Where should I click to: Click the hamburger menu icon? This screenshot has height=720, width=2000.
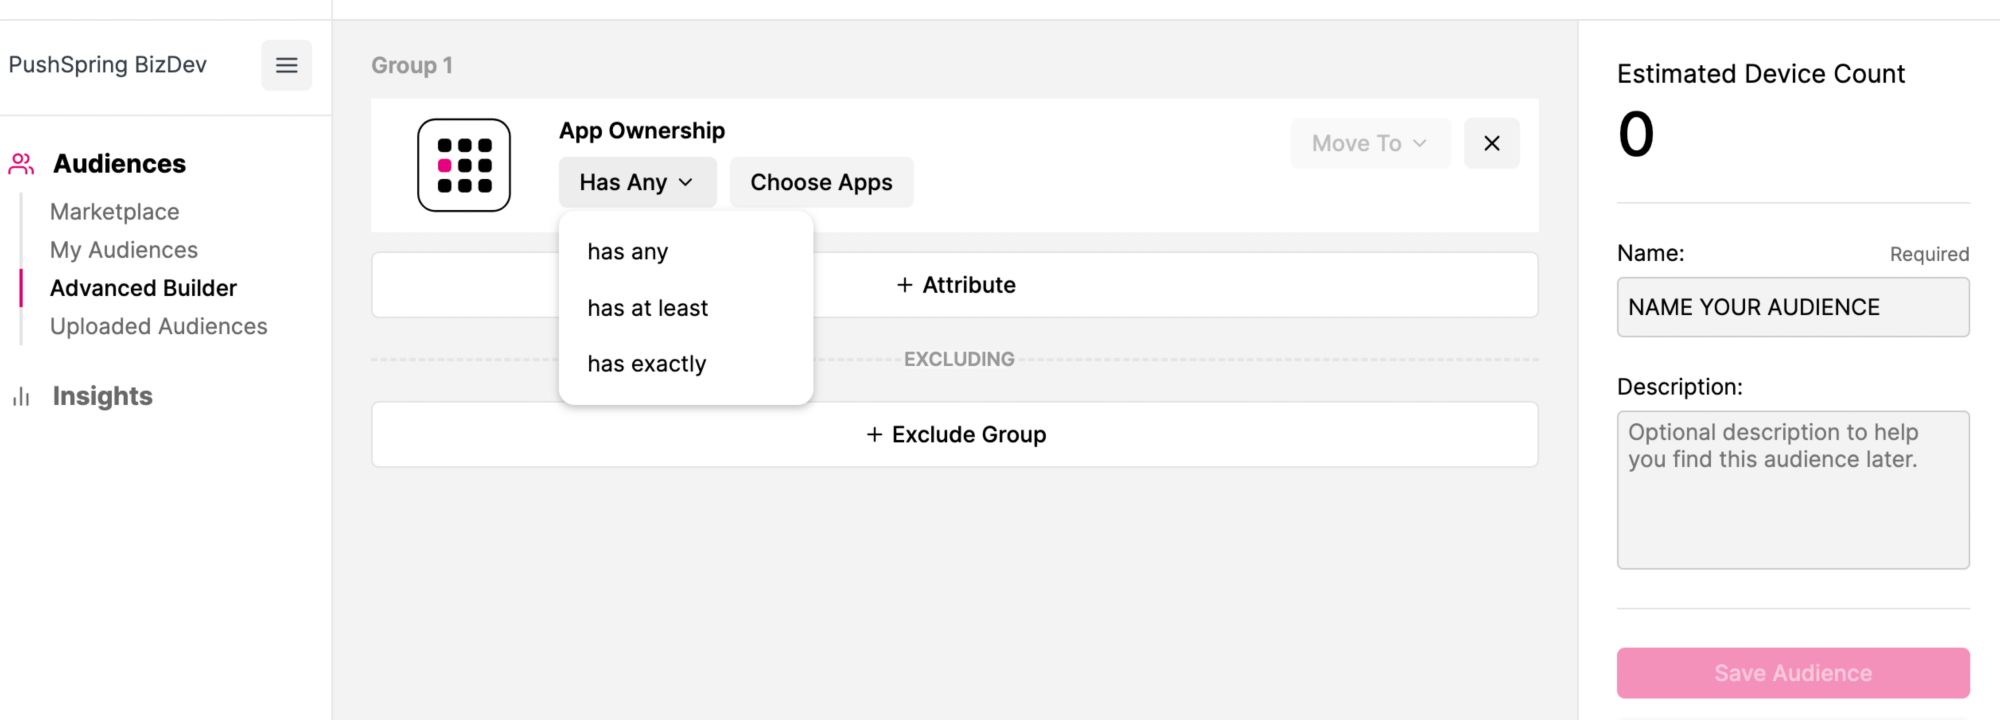(286, 66)
